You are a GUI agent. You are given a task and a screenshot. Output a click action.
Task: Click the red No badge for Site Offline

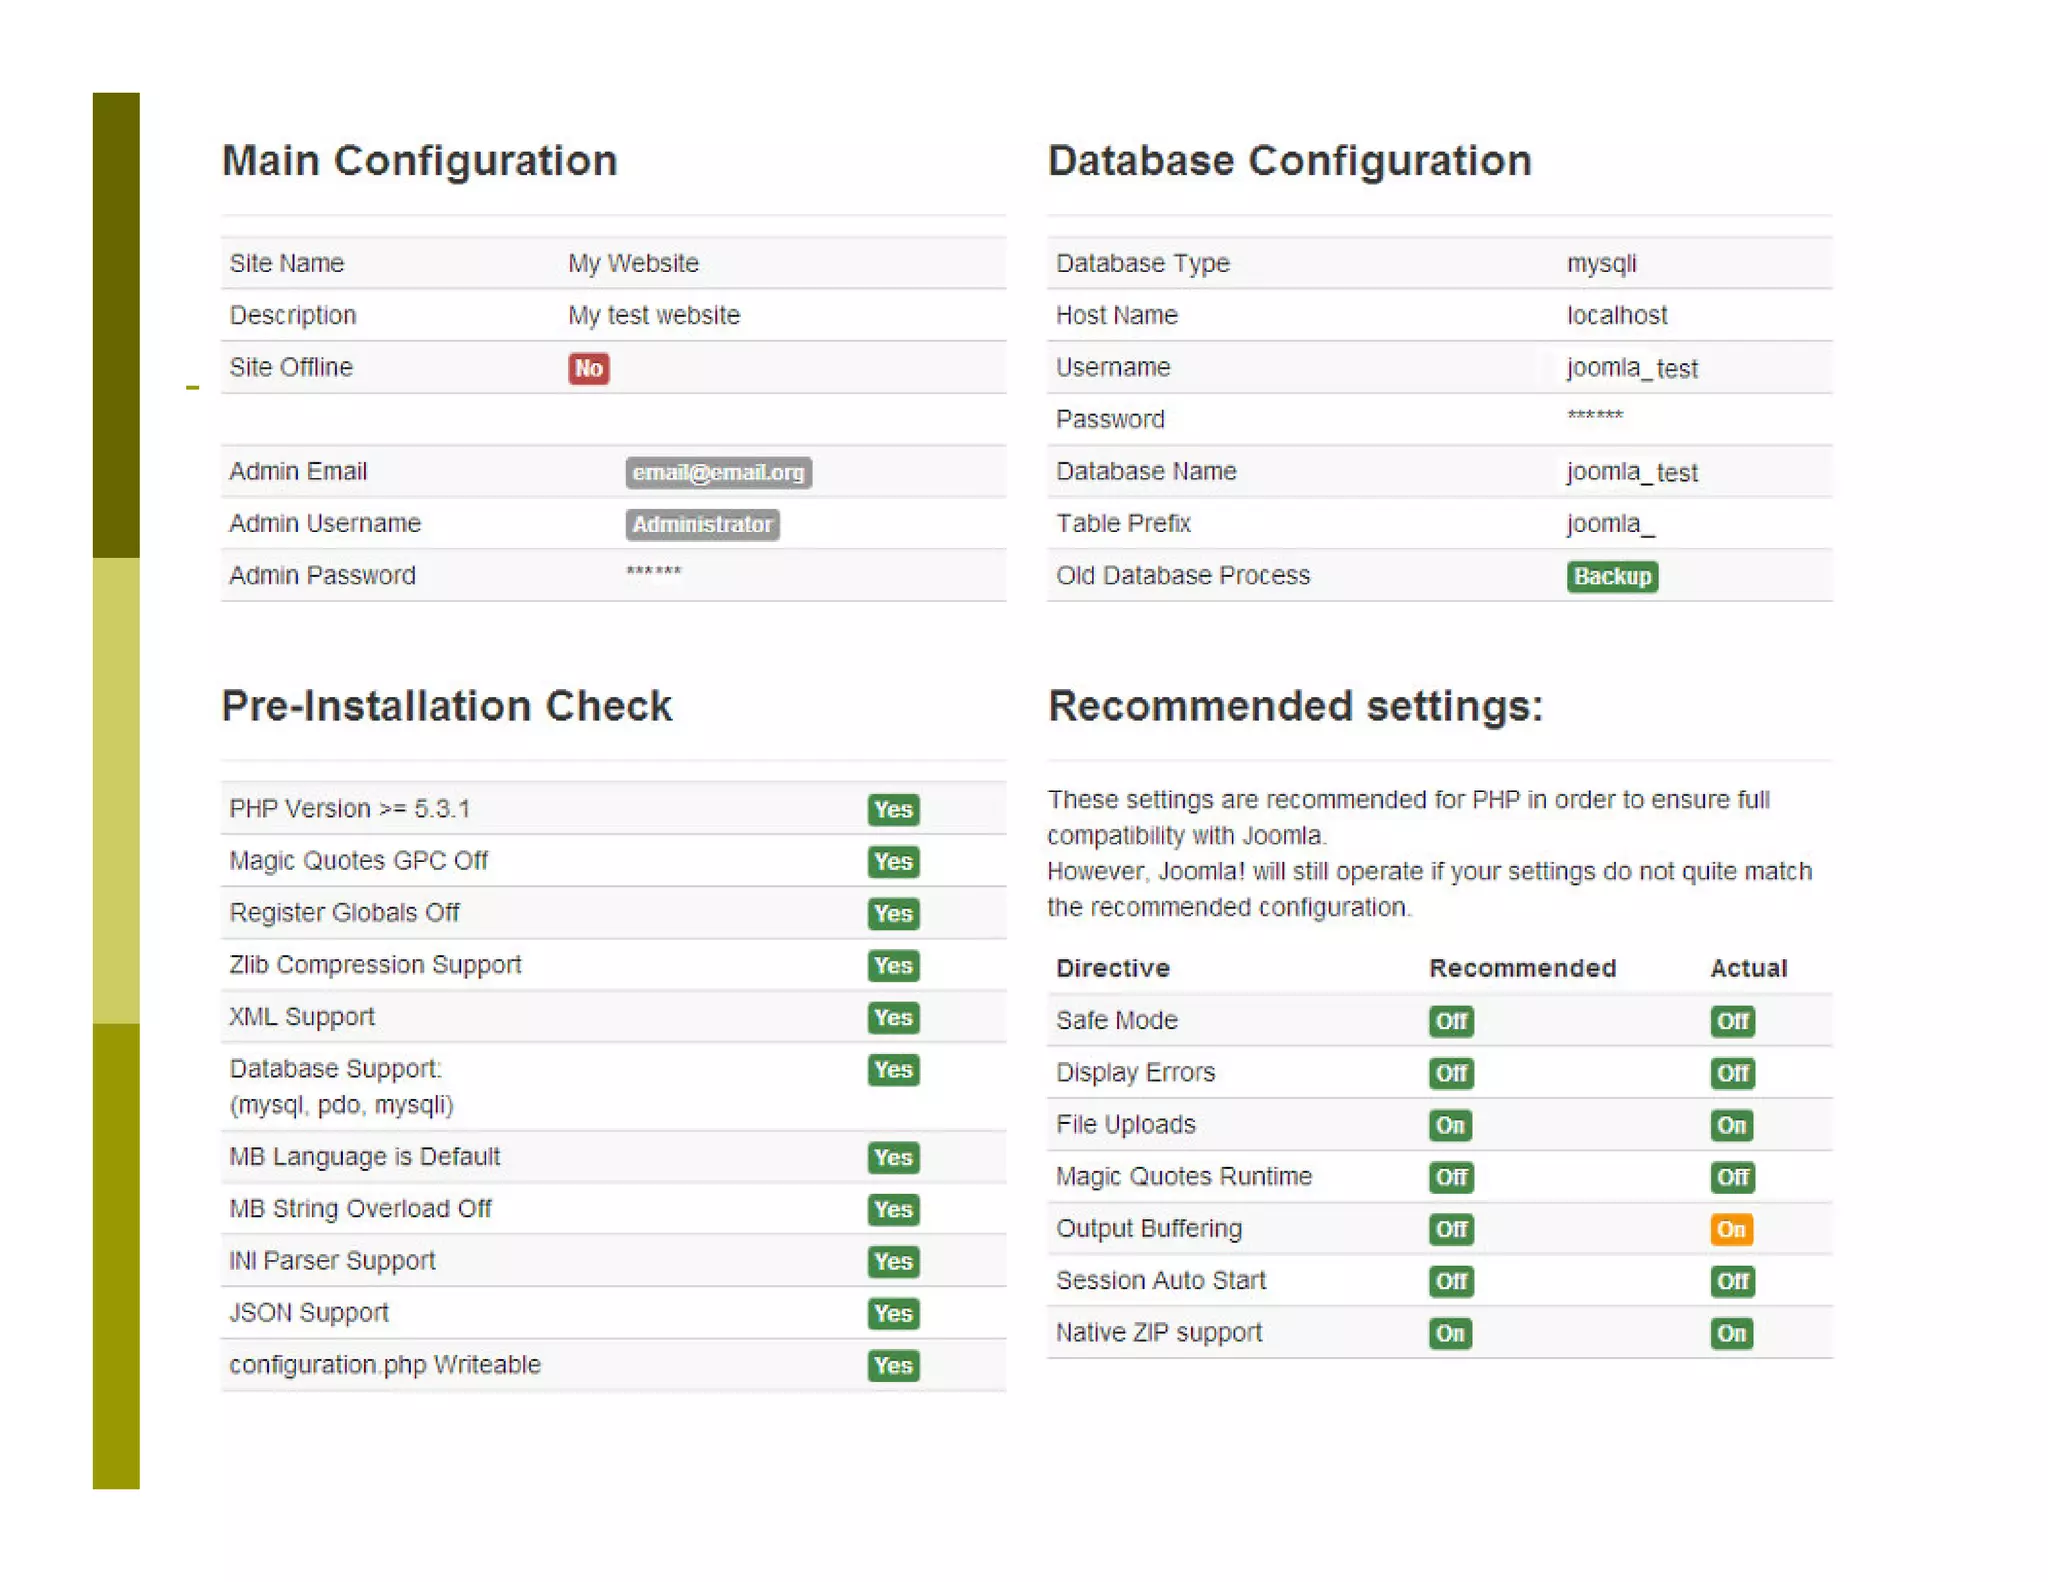(588, 368)
